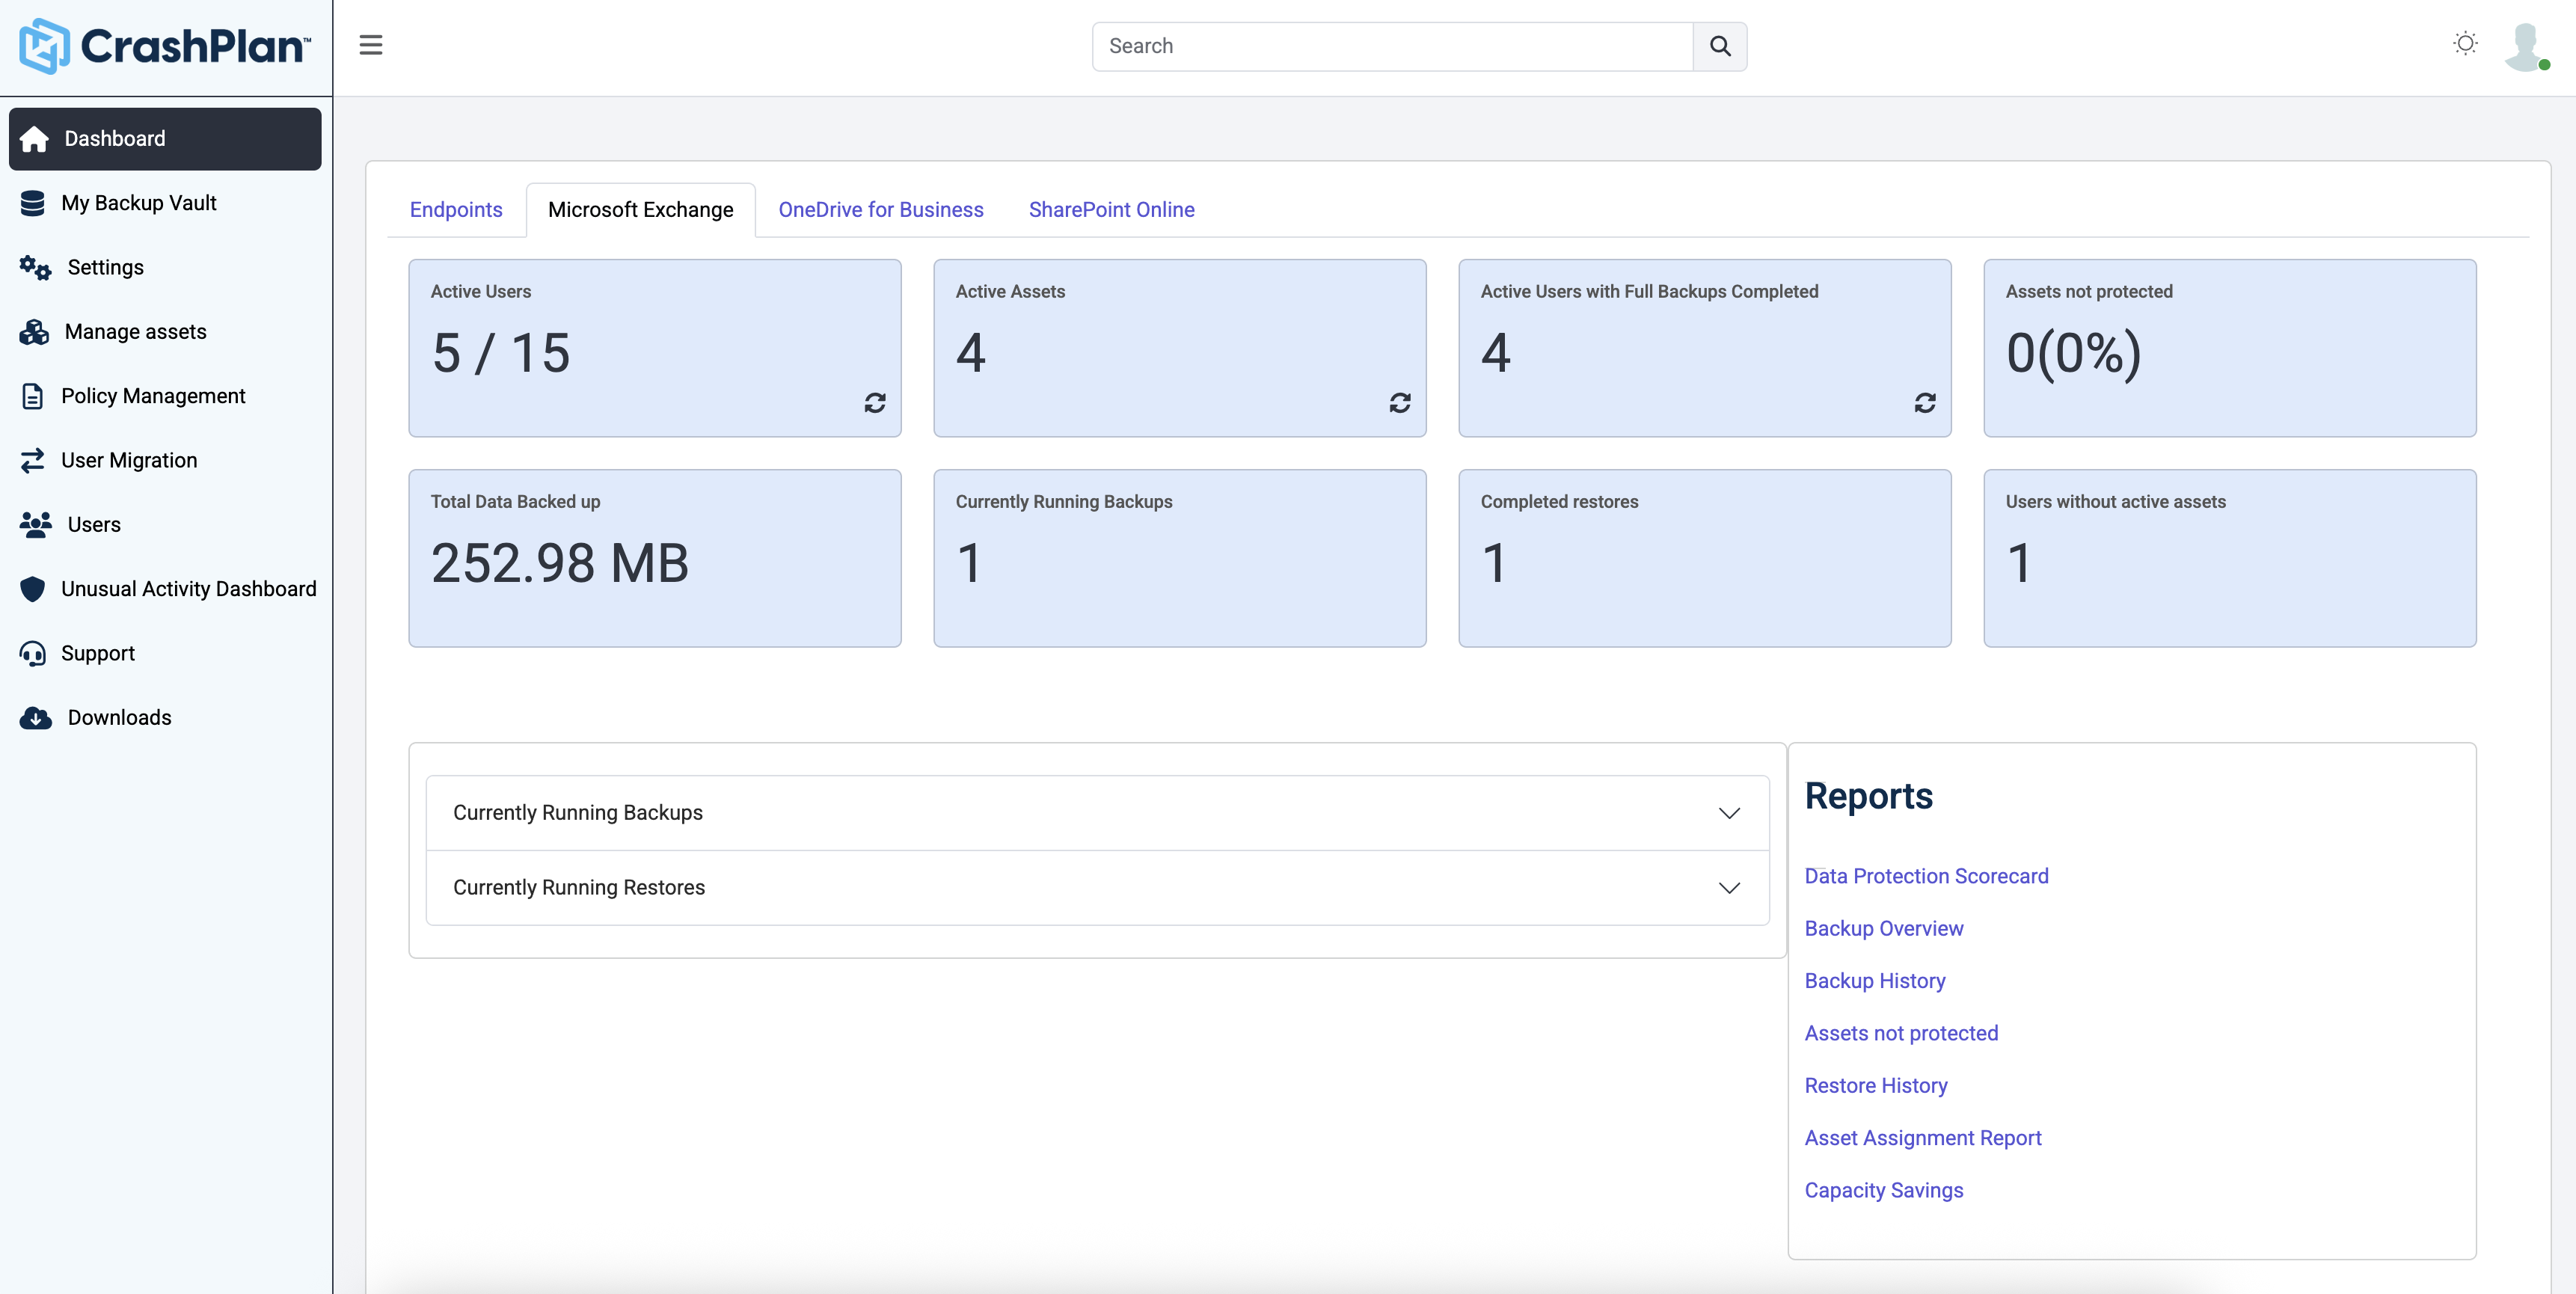Refresh the Active Users metric
The image size is (2576, 1294).
(874, 403)
